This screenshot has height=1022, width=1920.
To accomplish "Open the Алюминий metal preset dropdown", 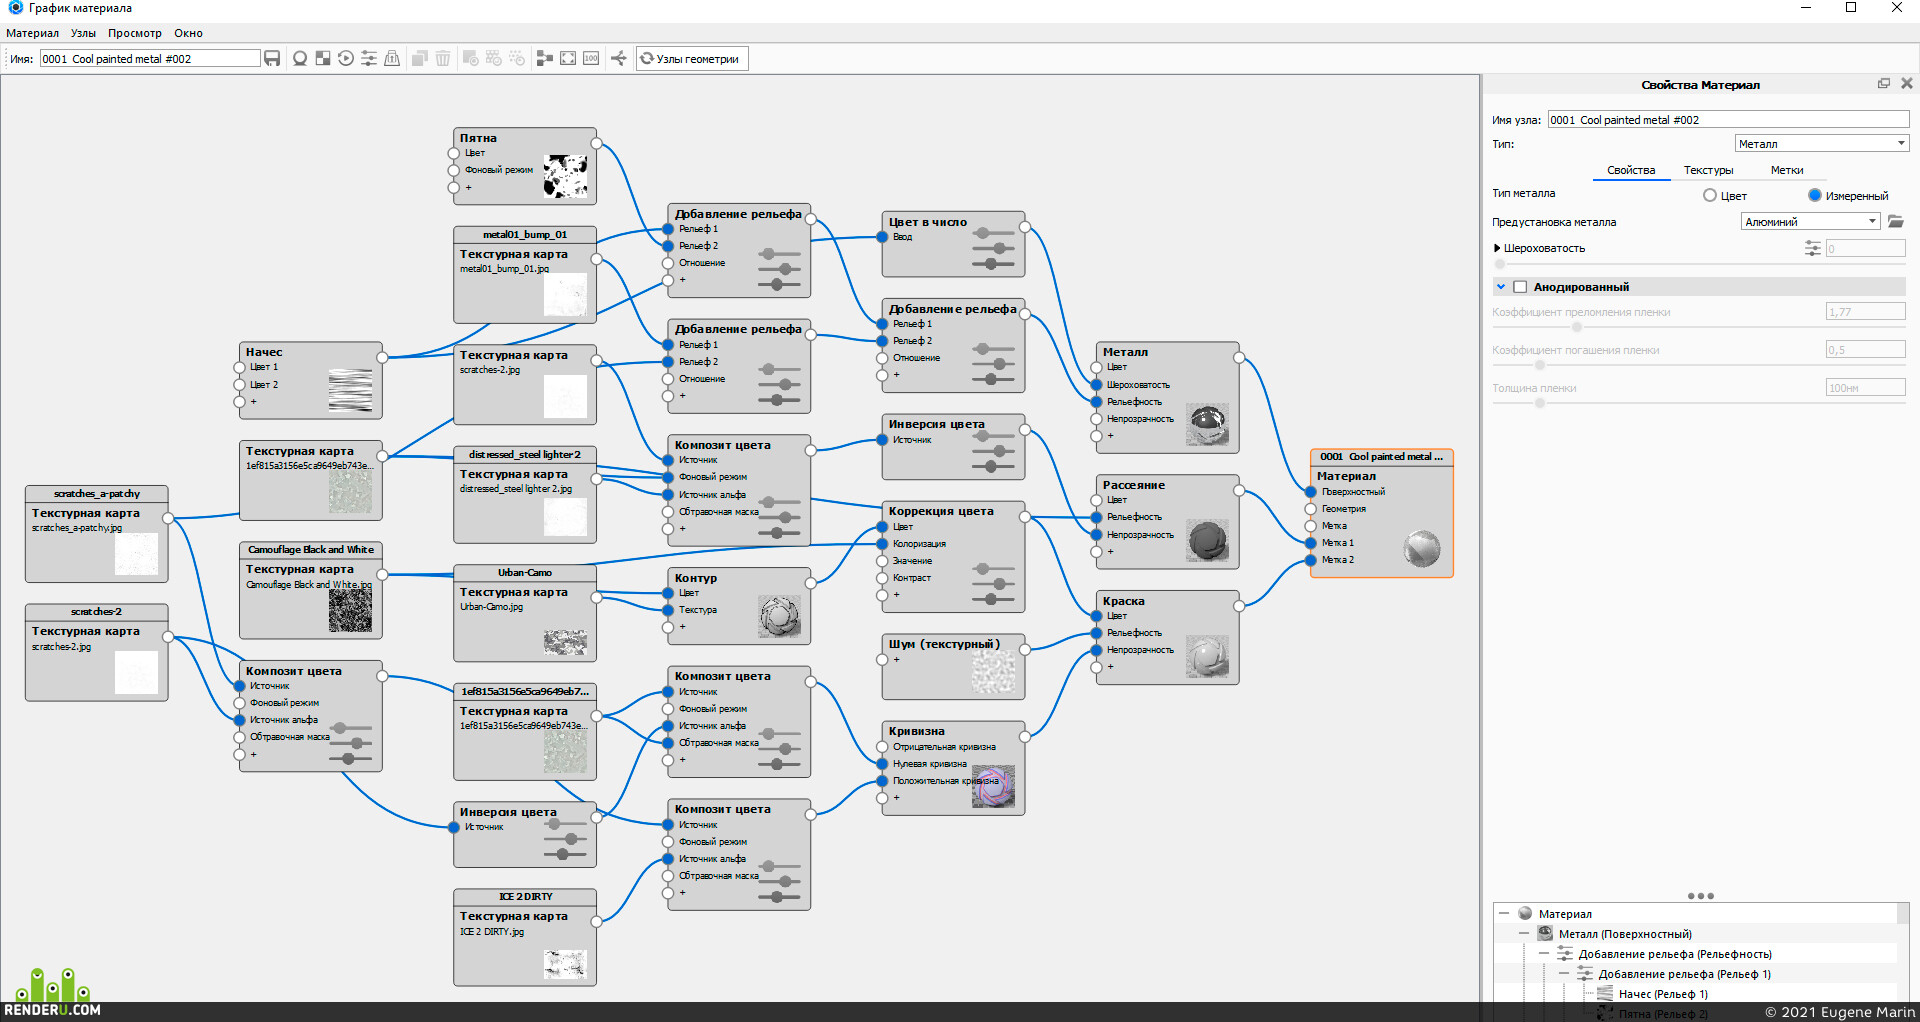I will [x=1811, y=222].
